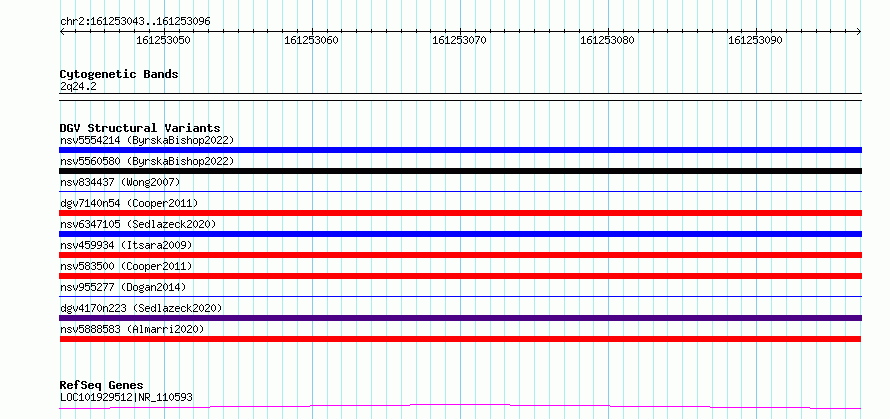Select the thin blue line under nsv955277
The width and height of the screenshot is (890, 419).
click(x=460, y=296)
